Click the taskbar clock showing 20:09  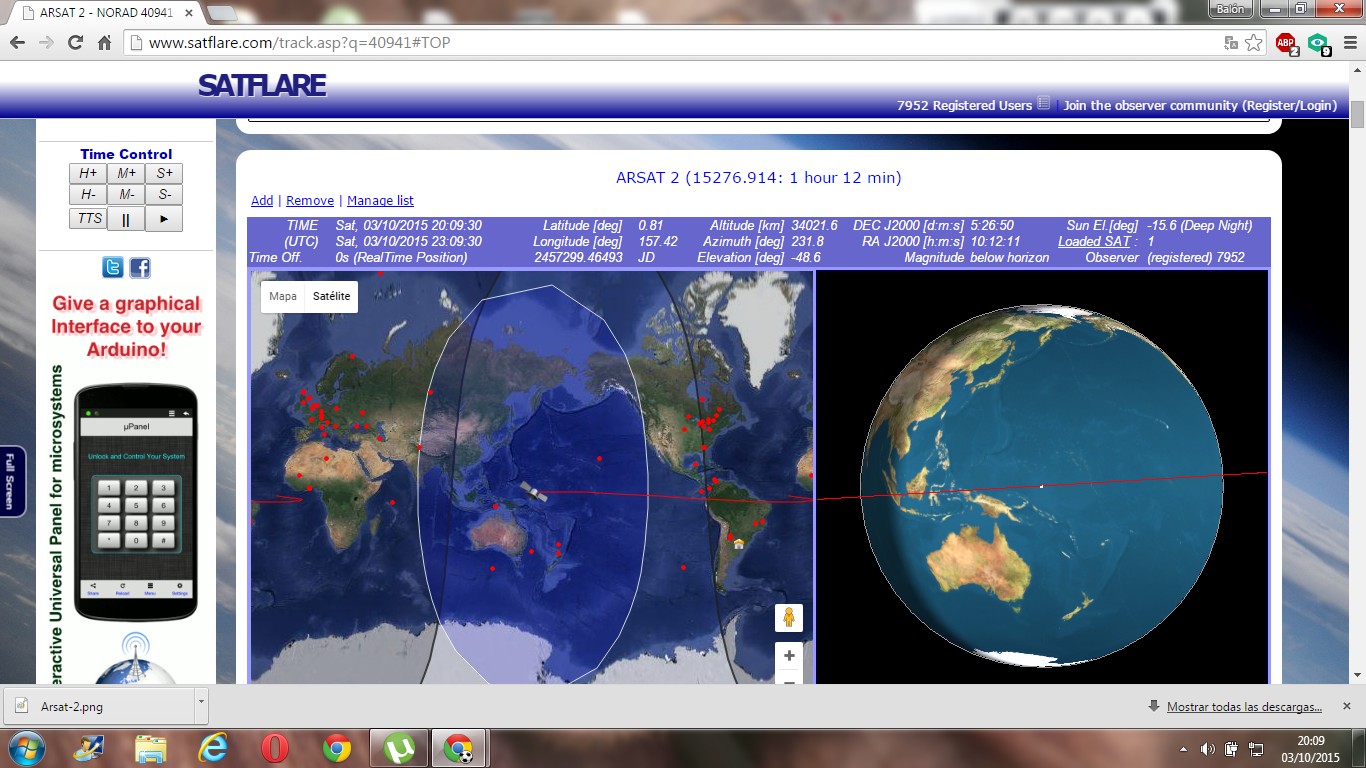coord(1310,749)
